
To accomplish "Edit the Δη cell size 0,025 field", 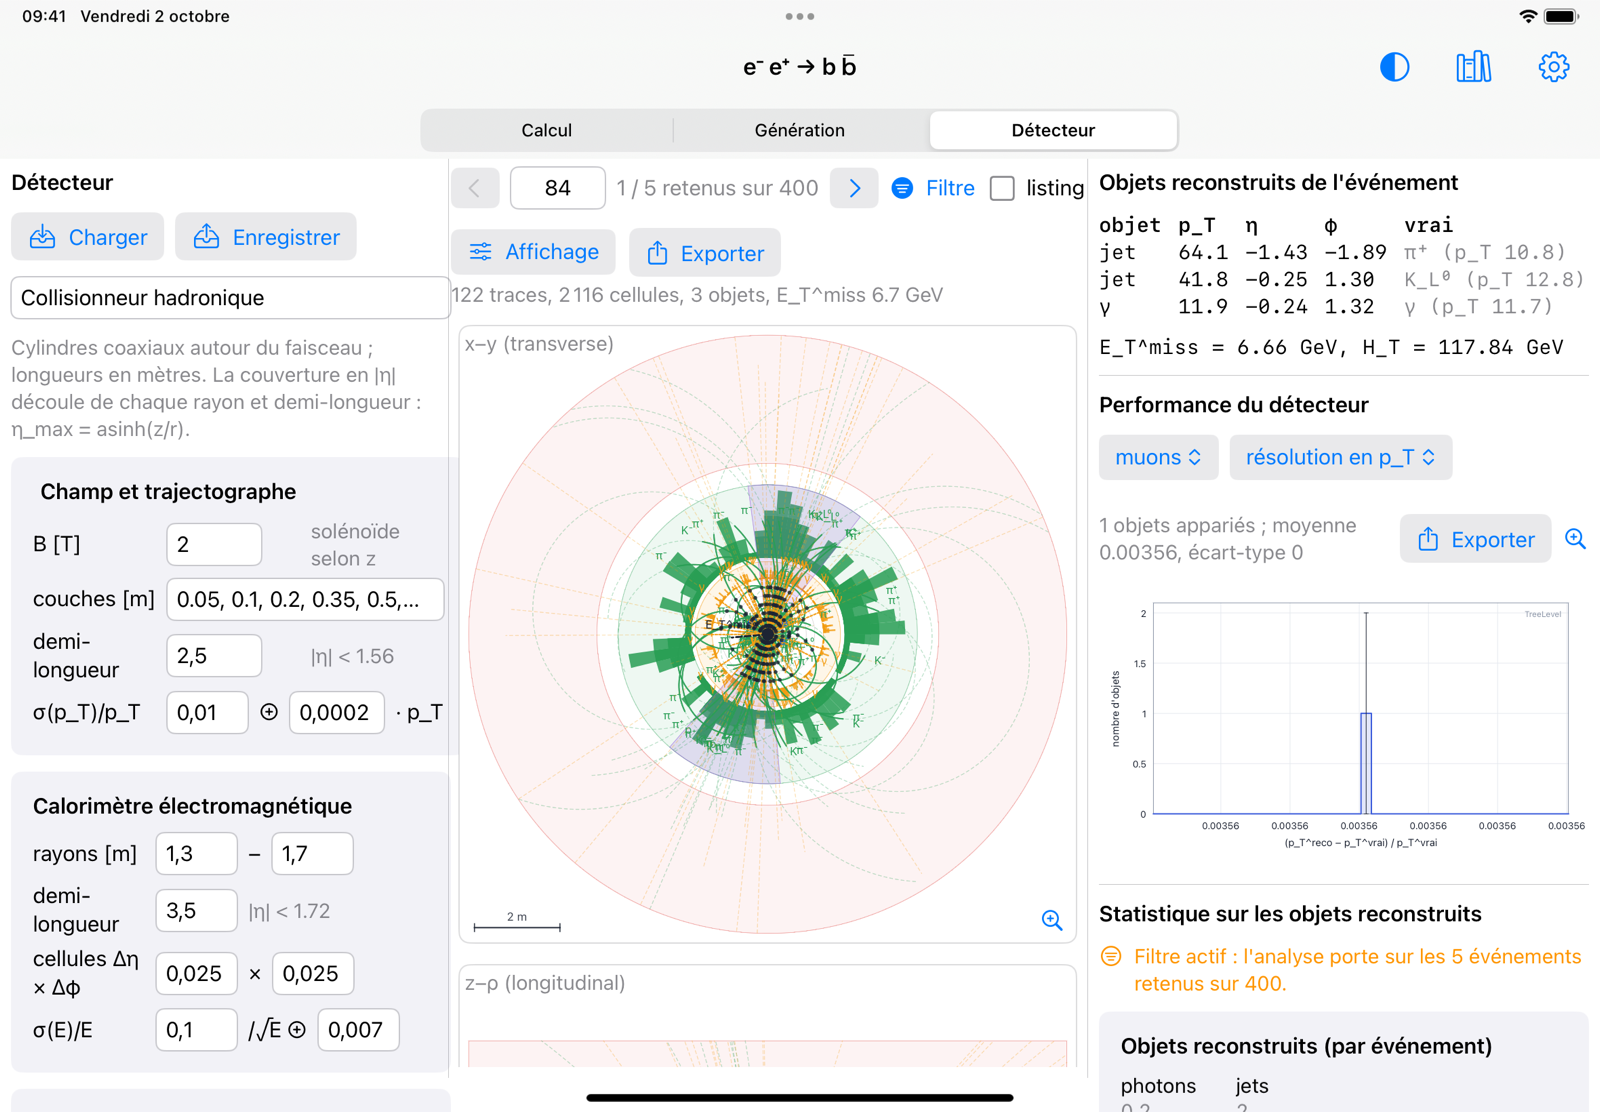I will (197, 973).
